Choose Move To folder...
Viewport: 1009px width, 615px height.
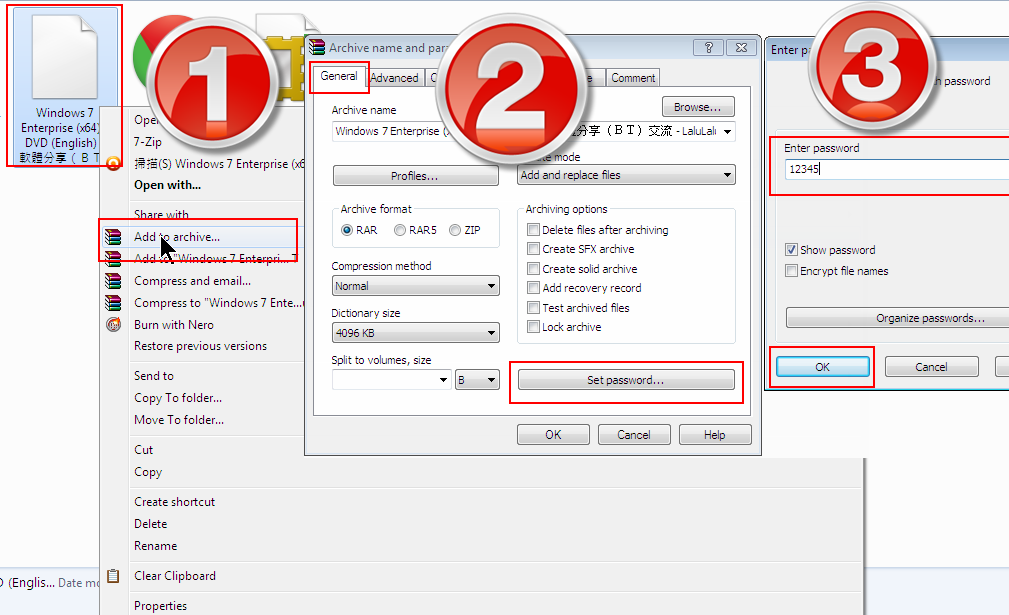click(x=179, y=420)
